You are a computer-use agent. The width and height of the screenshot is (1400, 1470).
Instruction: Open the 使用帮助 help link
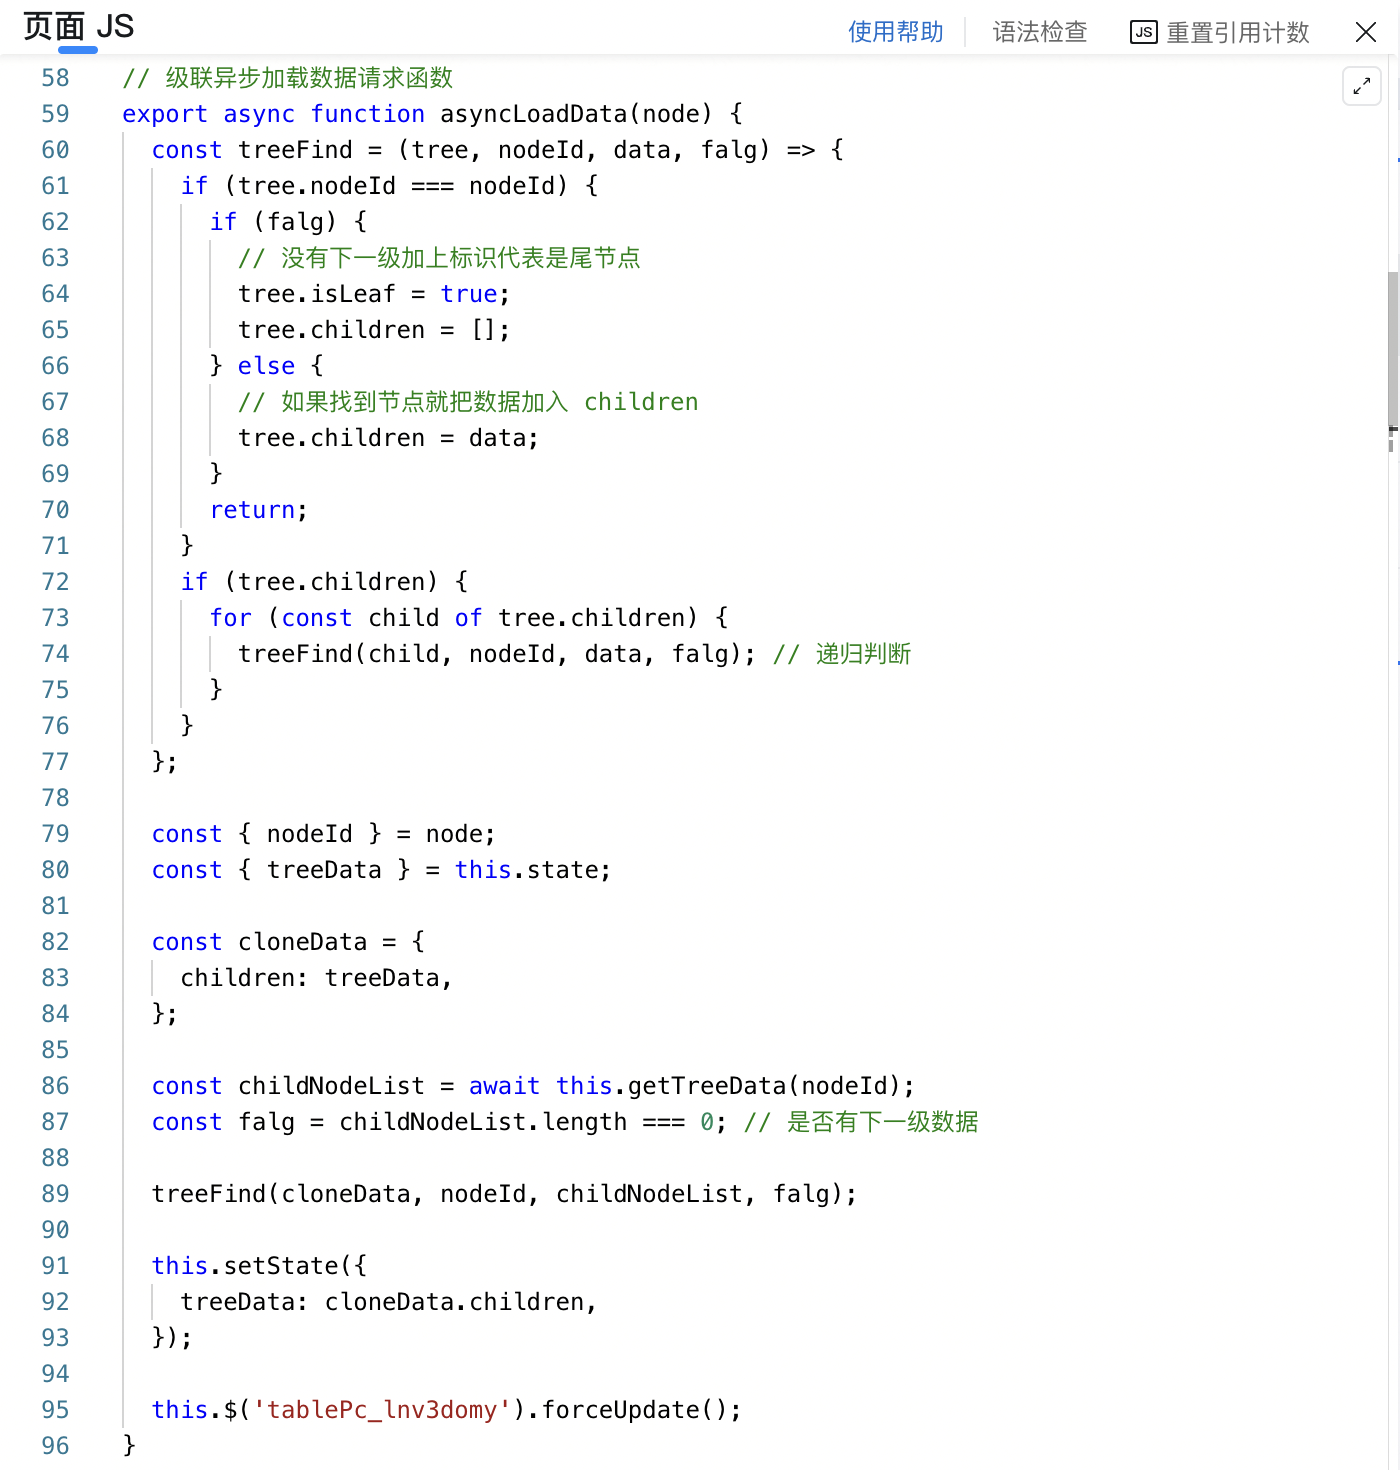click(x=895, y=32)
